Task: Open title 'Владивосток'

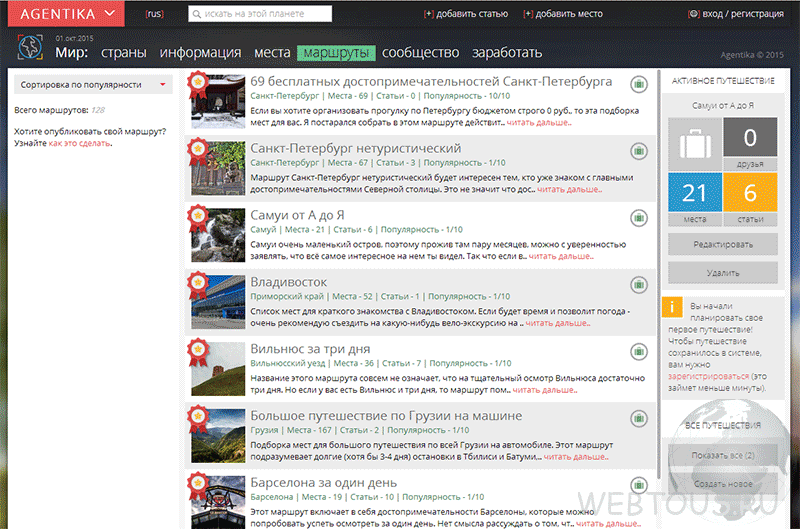Action: [289, 282]
